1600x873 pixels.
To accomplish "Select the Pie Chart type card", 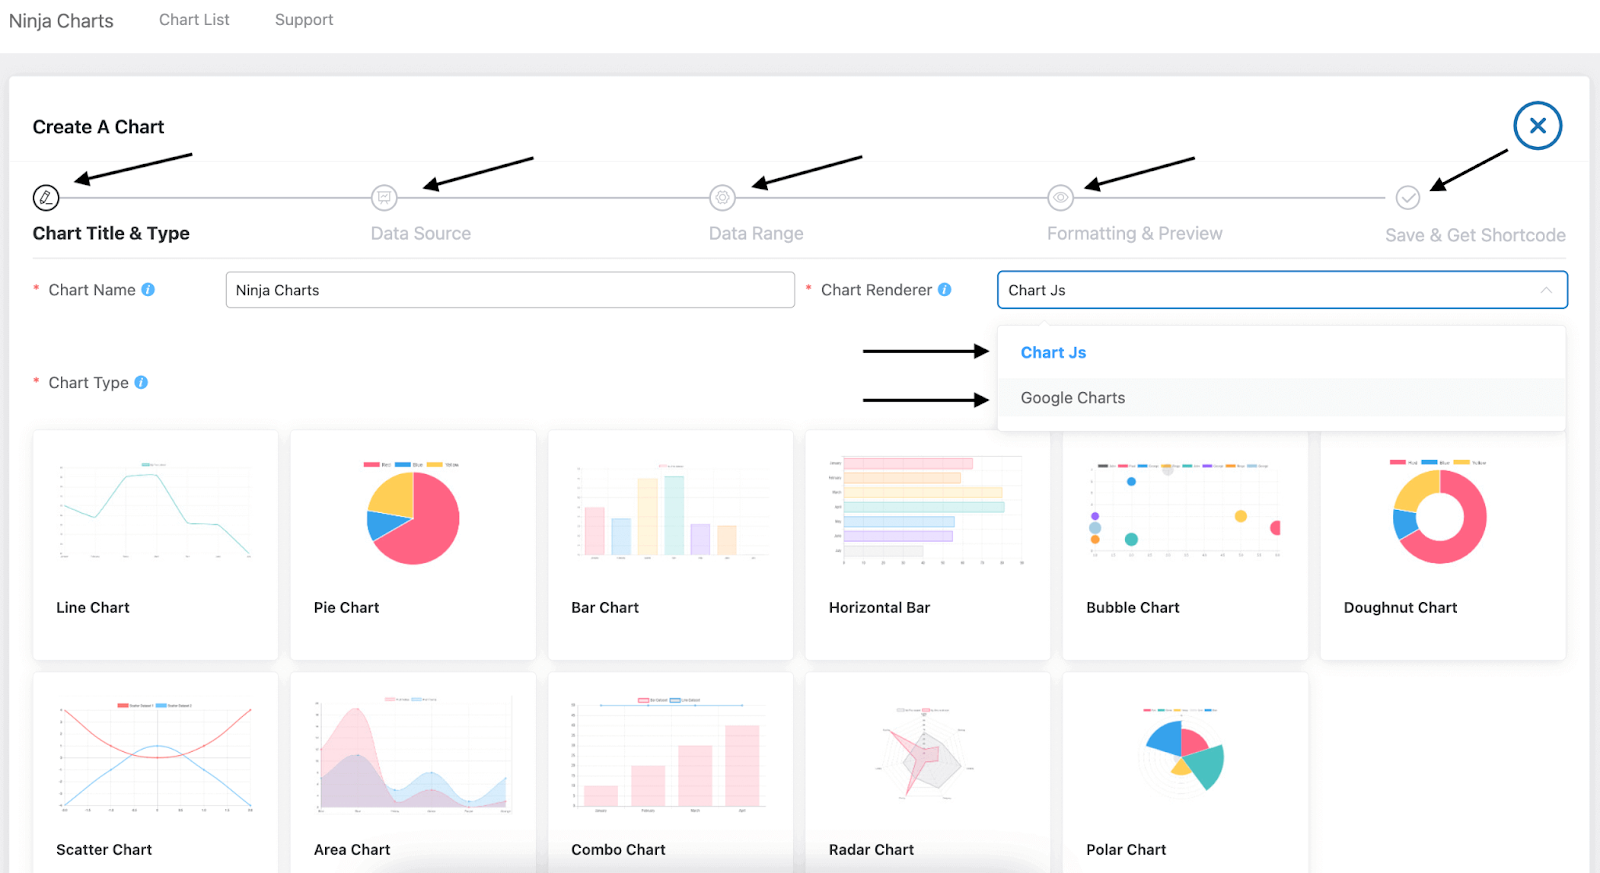I will pos(413,545).
